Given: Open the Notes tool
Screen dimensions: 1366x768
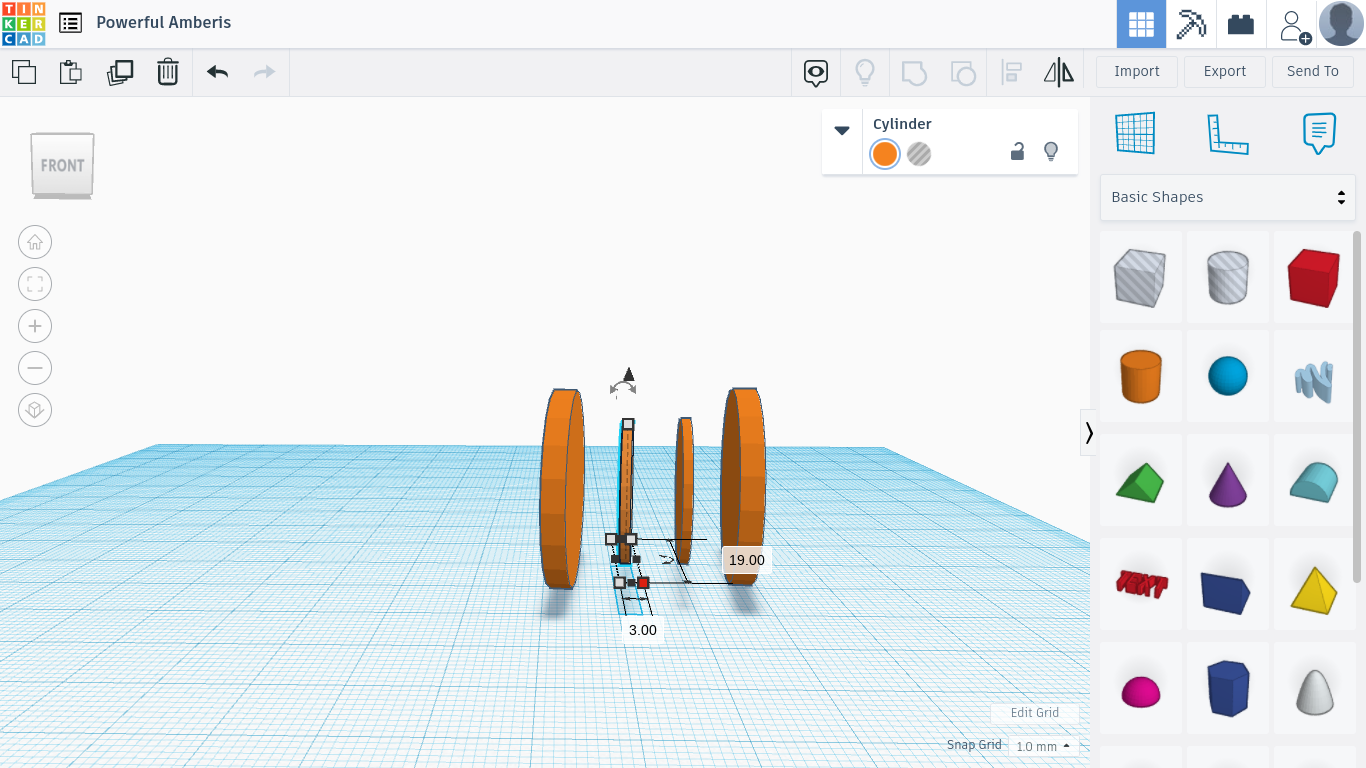Looking at the screenshot, I should (x=1319, y=133).
